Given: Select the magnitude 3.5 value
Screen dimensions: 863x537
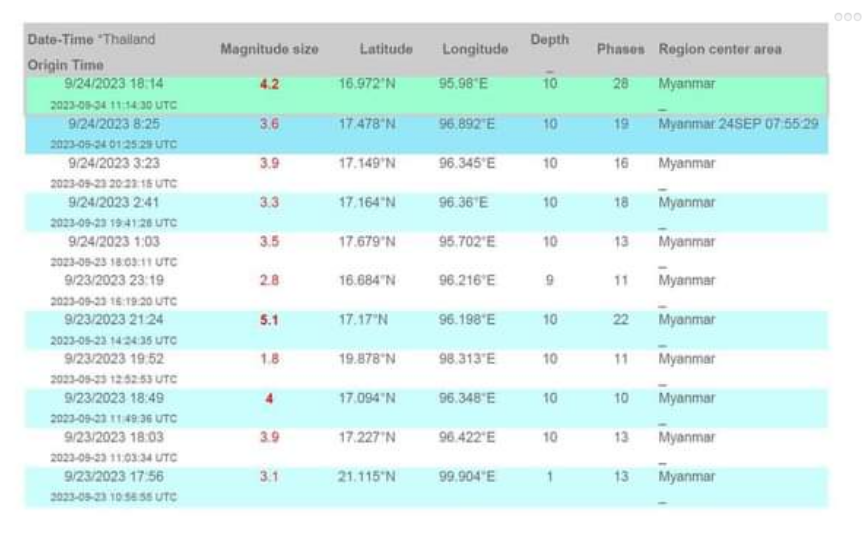Looking at the screenshot, I should pyautogui.click(x=269, y=242).
